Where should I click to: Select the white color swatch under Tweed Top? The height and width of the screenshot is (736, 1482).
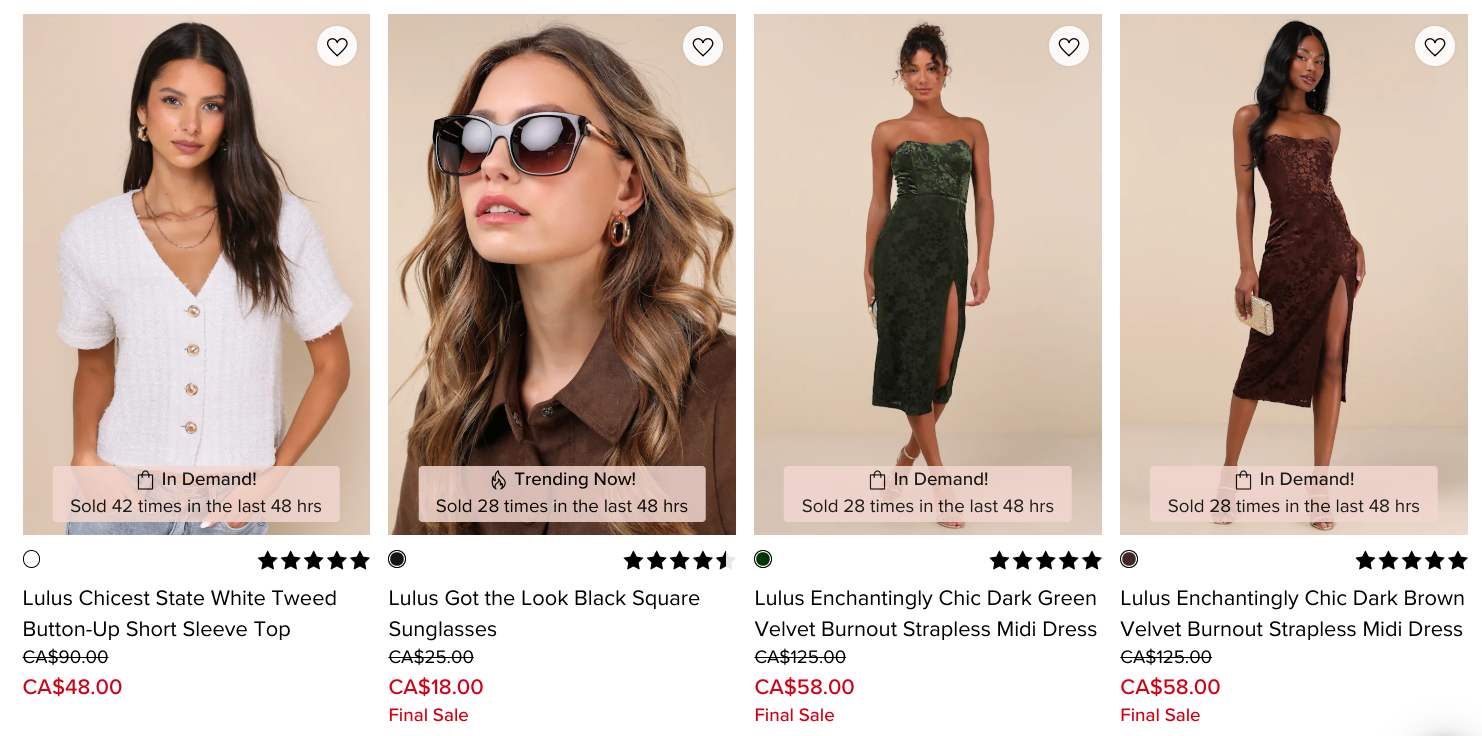[32, 559]
